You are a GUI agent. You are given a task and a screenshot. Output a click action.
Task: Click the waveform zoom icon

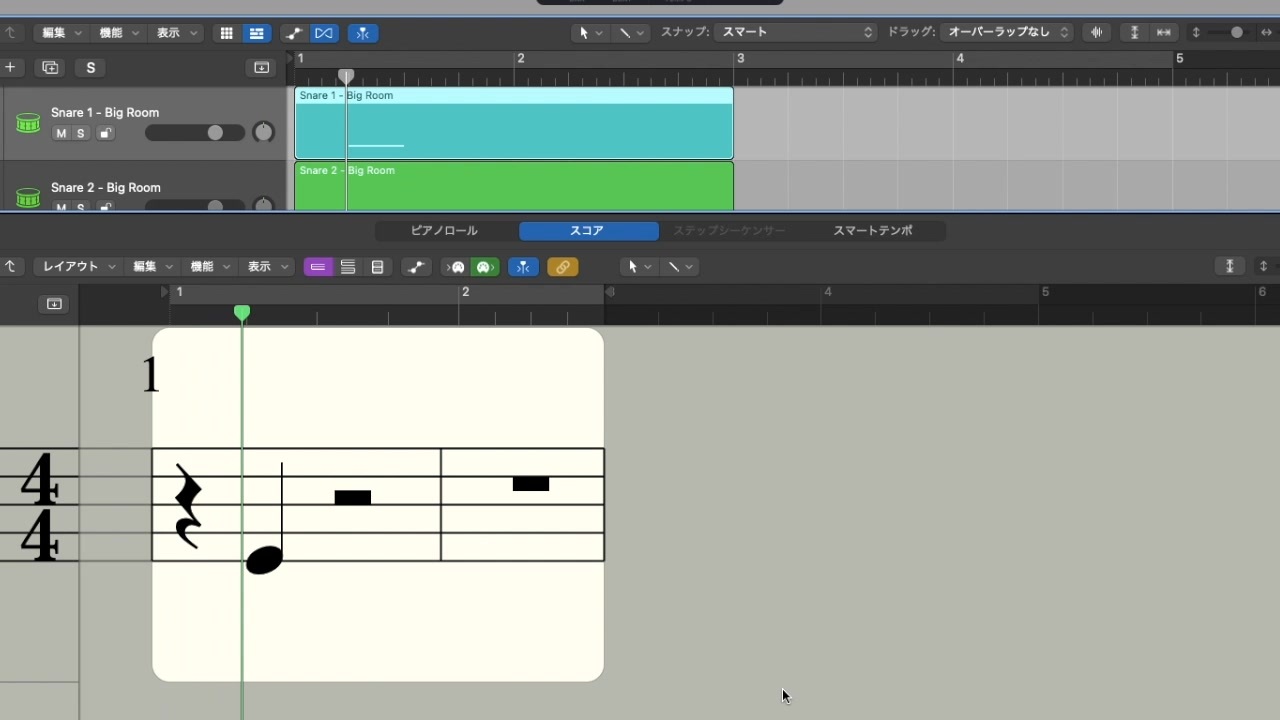point(1097,33)
